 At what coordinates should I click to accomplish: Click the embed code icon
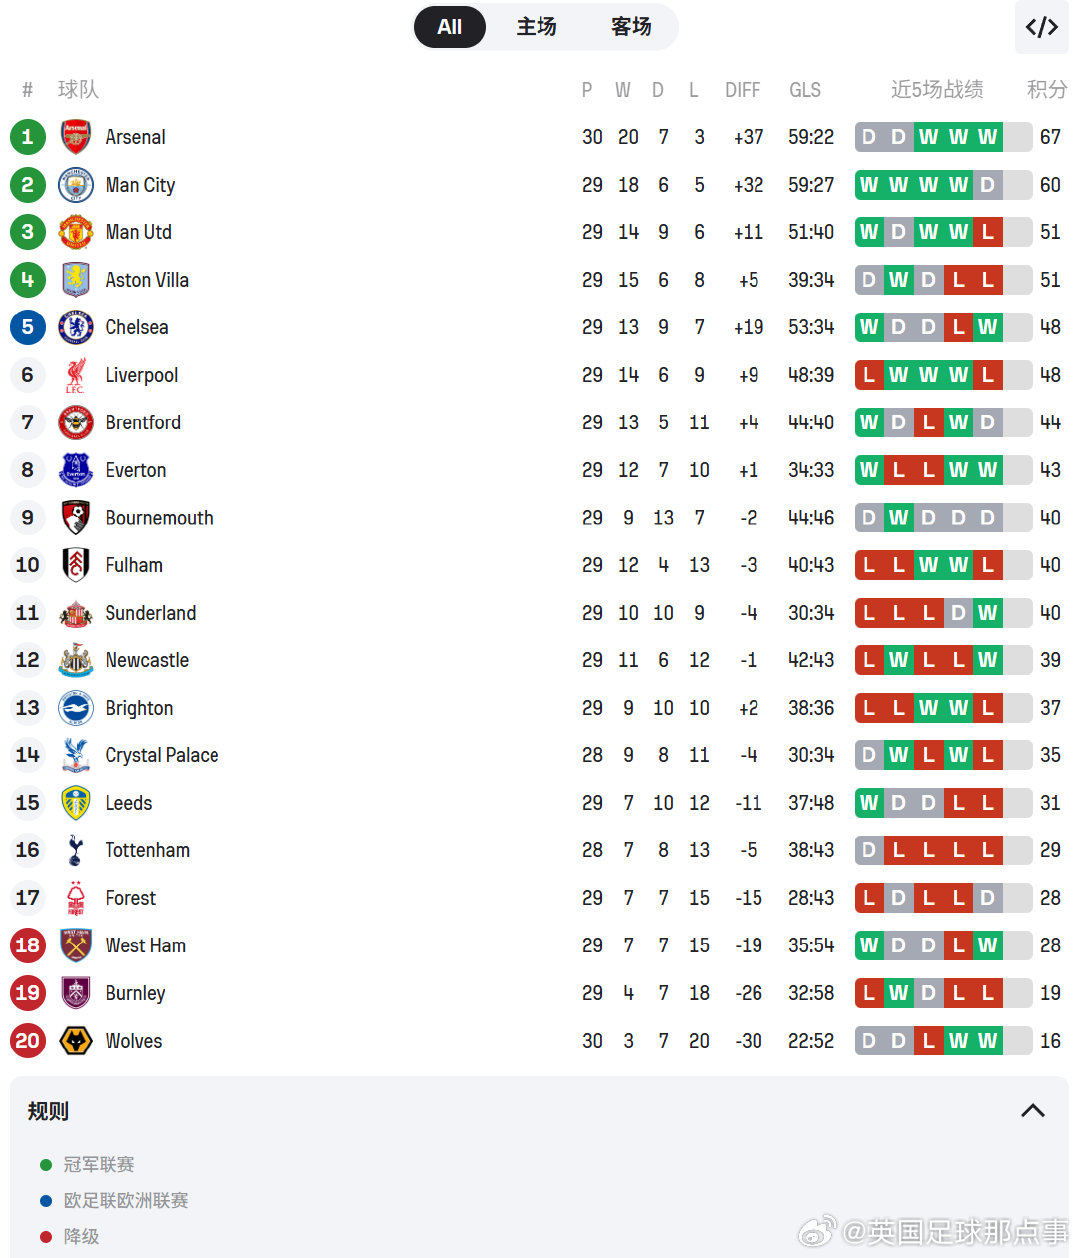pos(1041,27)
